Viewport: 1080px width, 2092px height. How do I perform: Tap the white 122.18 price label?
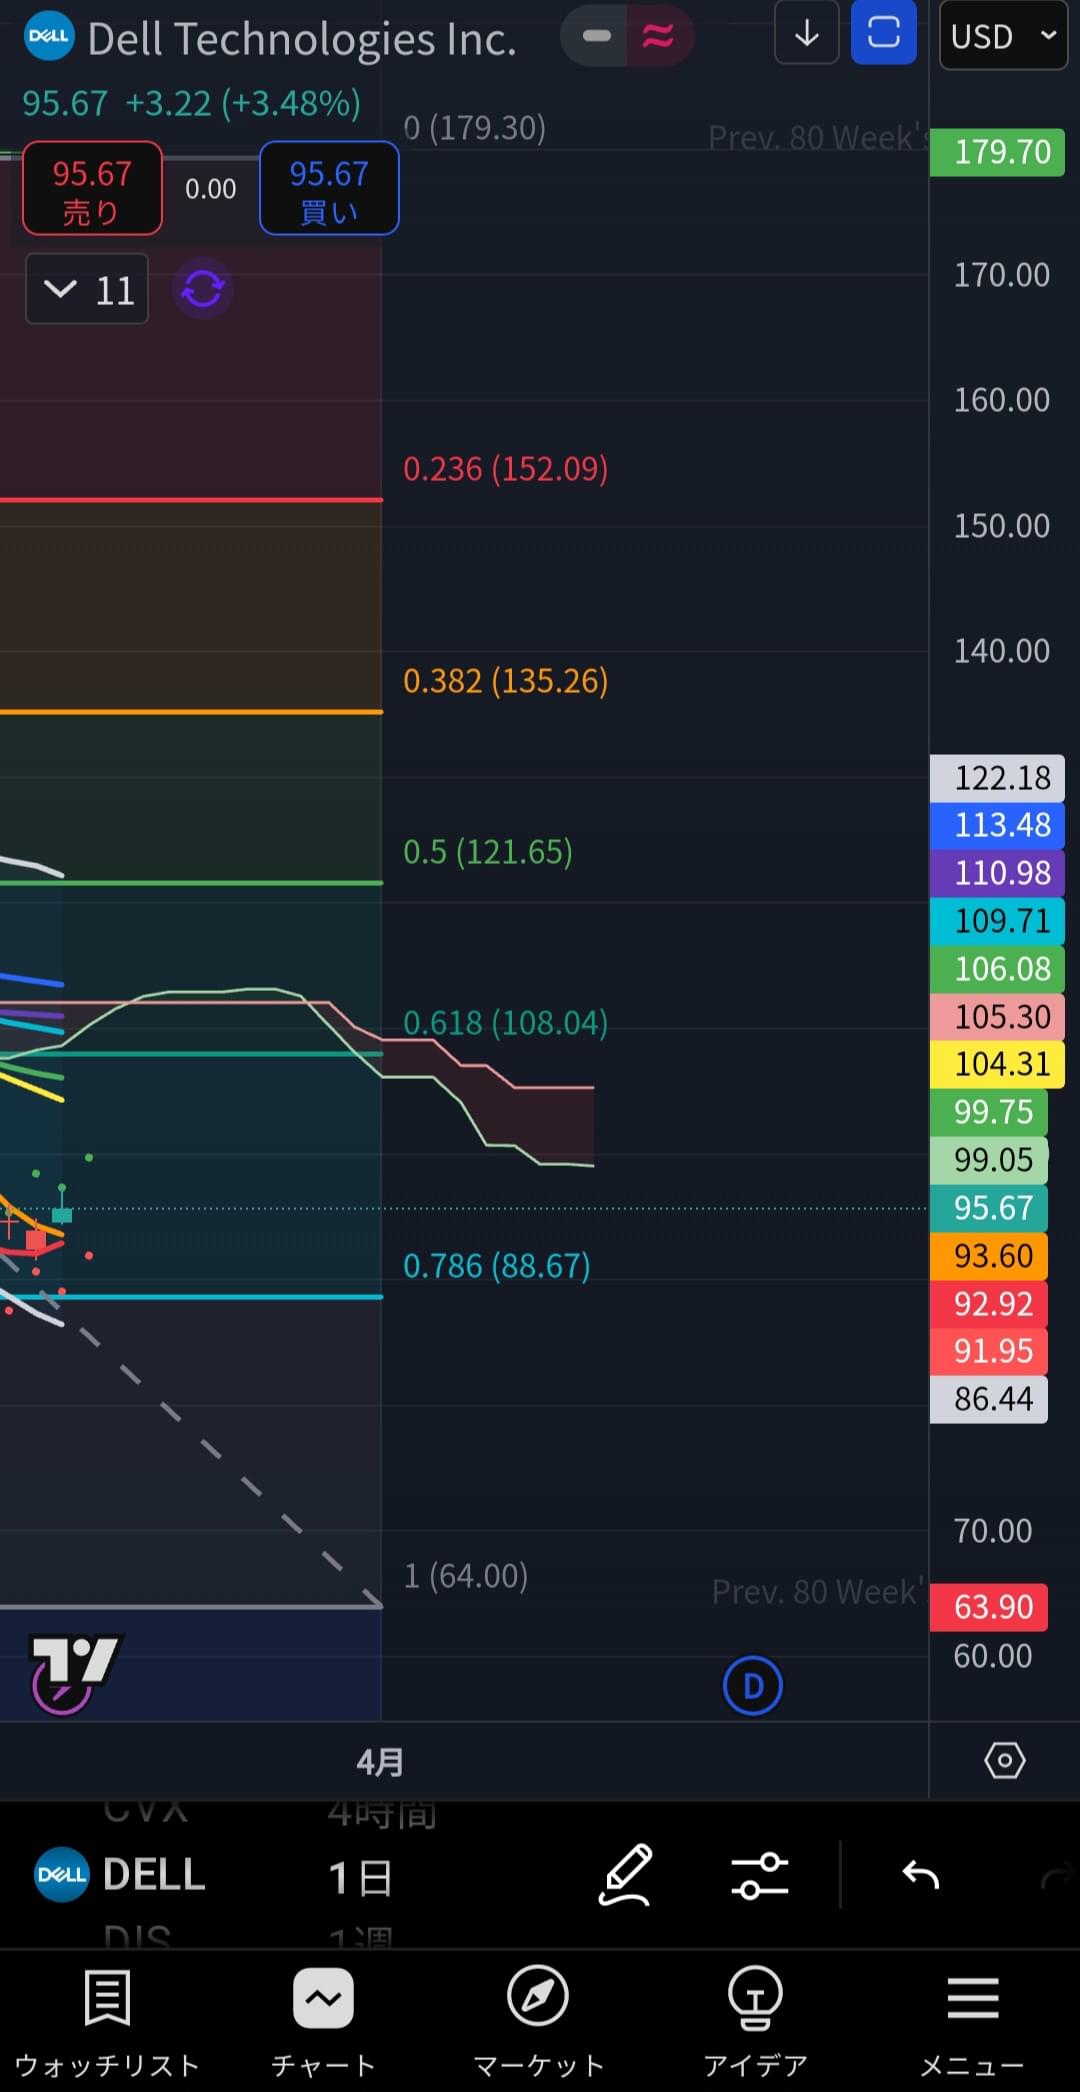[x=997, y=778]
